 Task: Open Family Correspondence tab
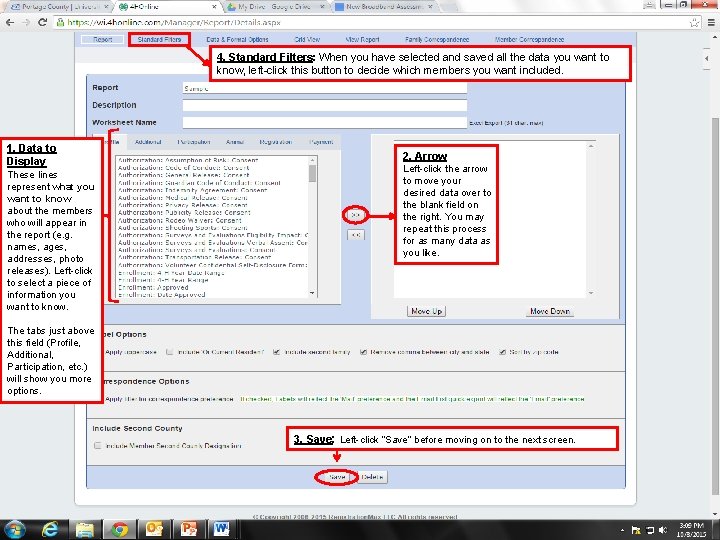437,39
